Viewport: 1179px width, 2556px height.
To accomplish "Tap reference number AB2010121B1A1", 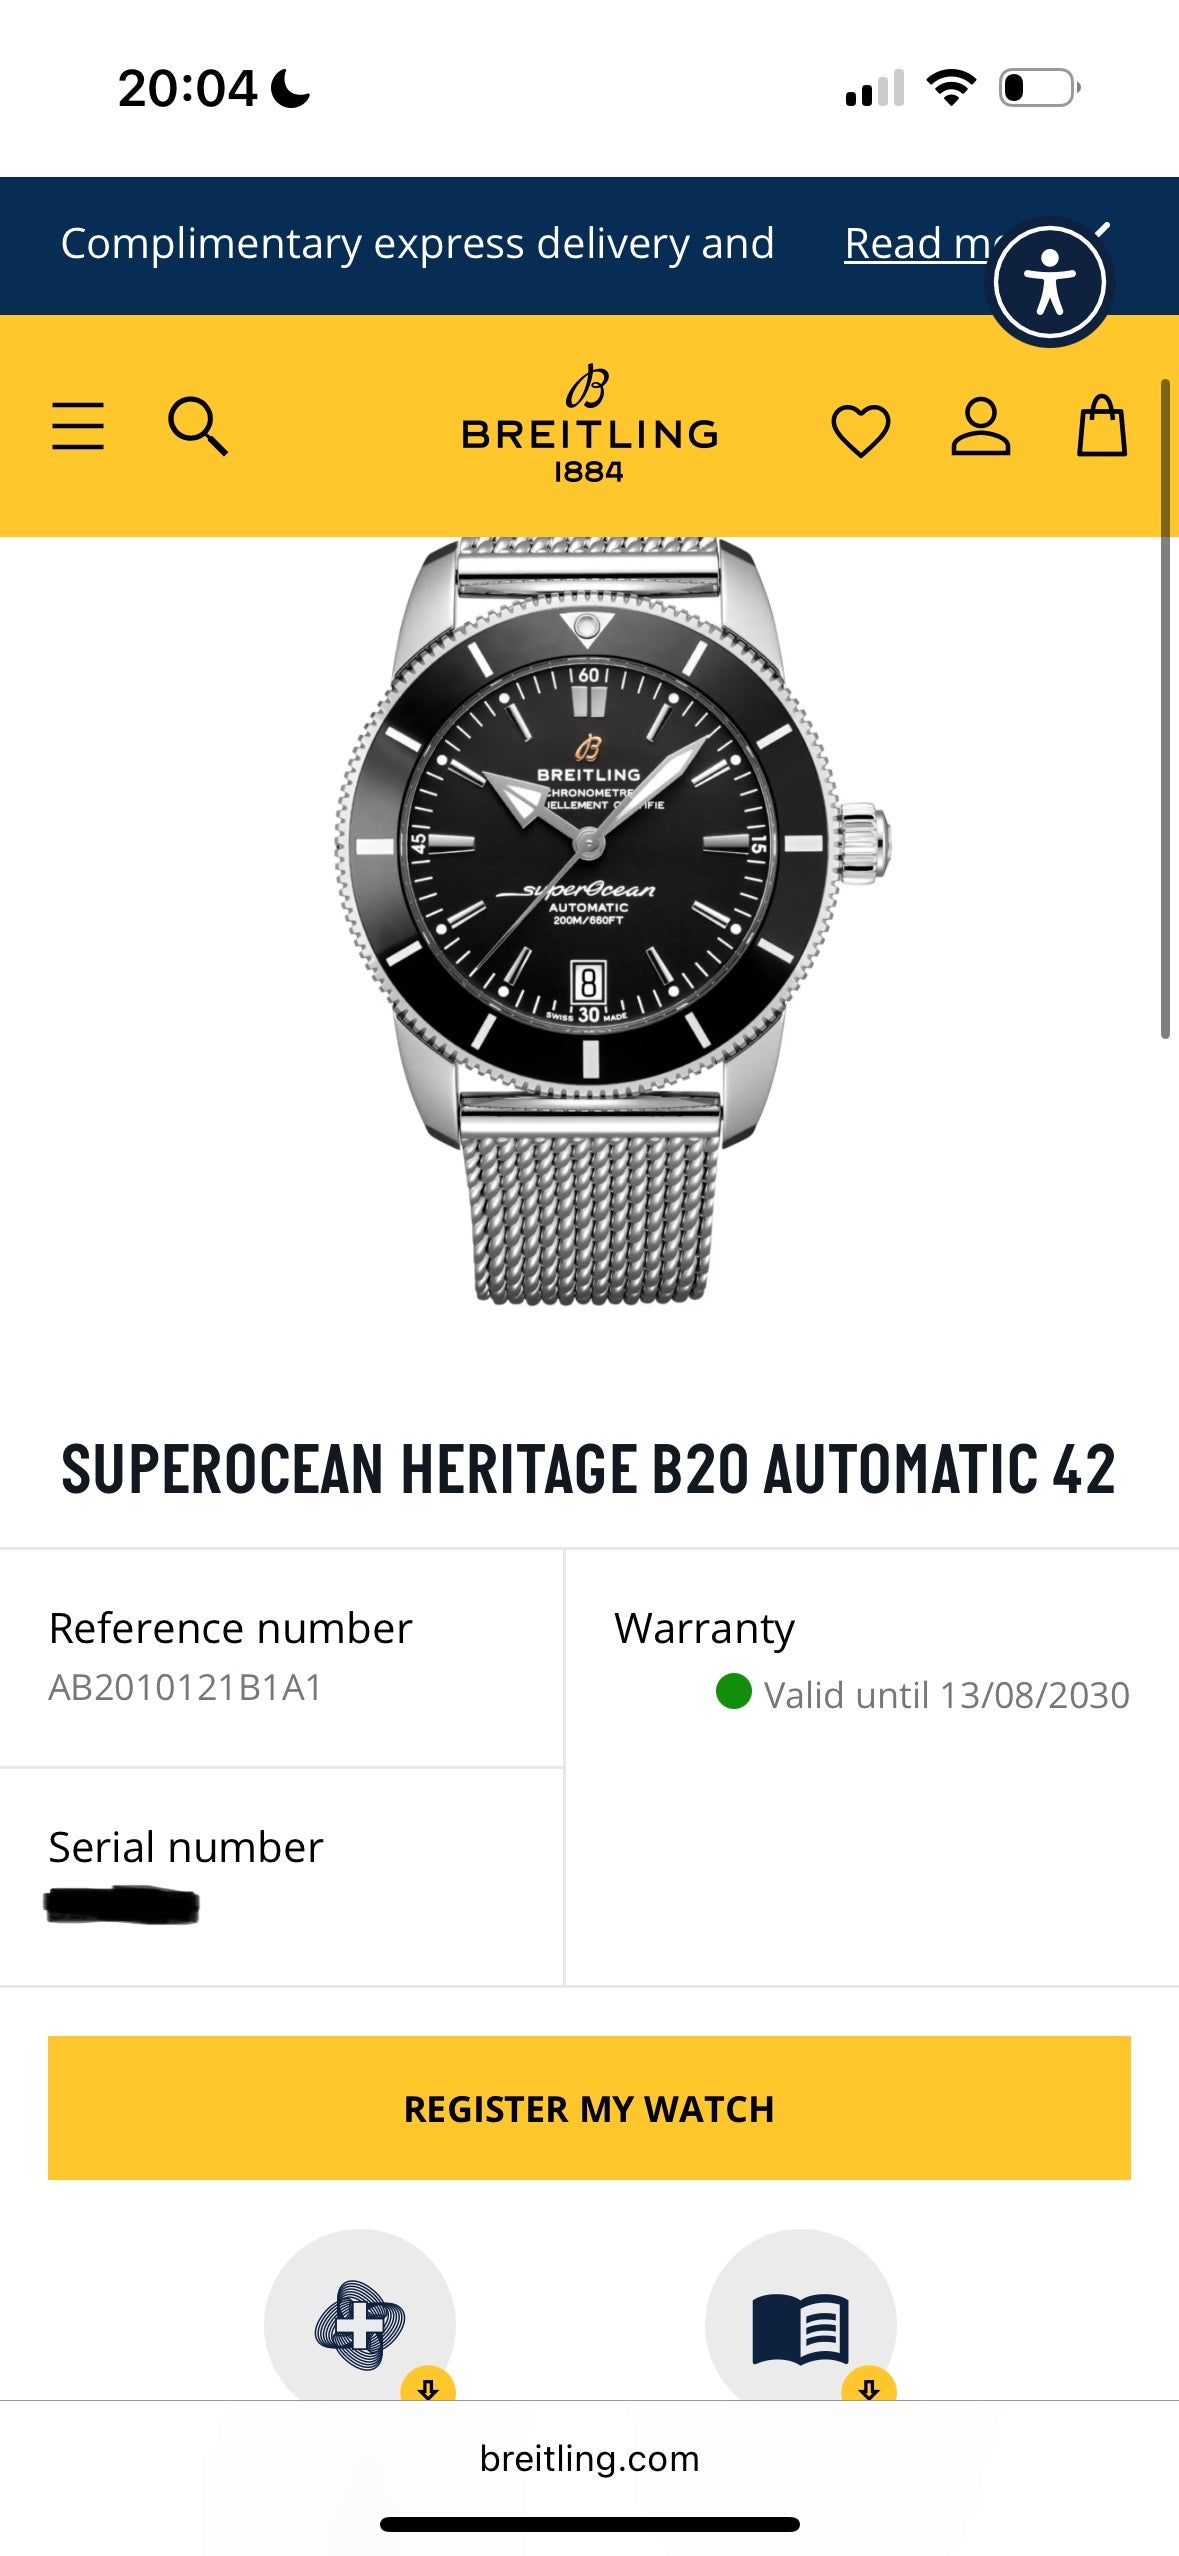I will point(185,1688).
